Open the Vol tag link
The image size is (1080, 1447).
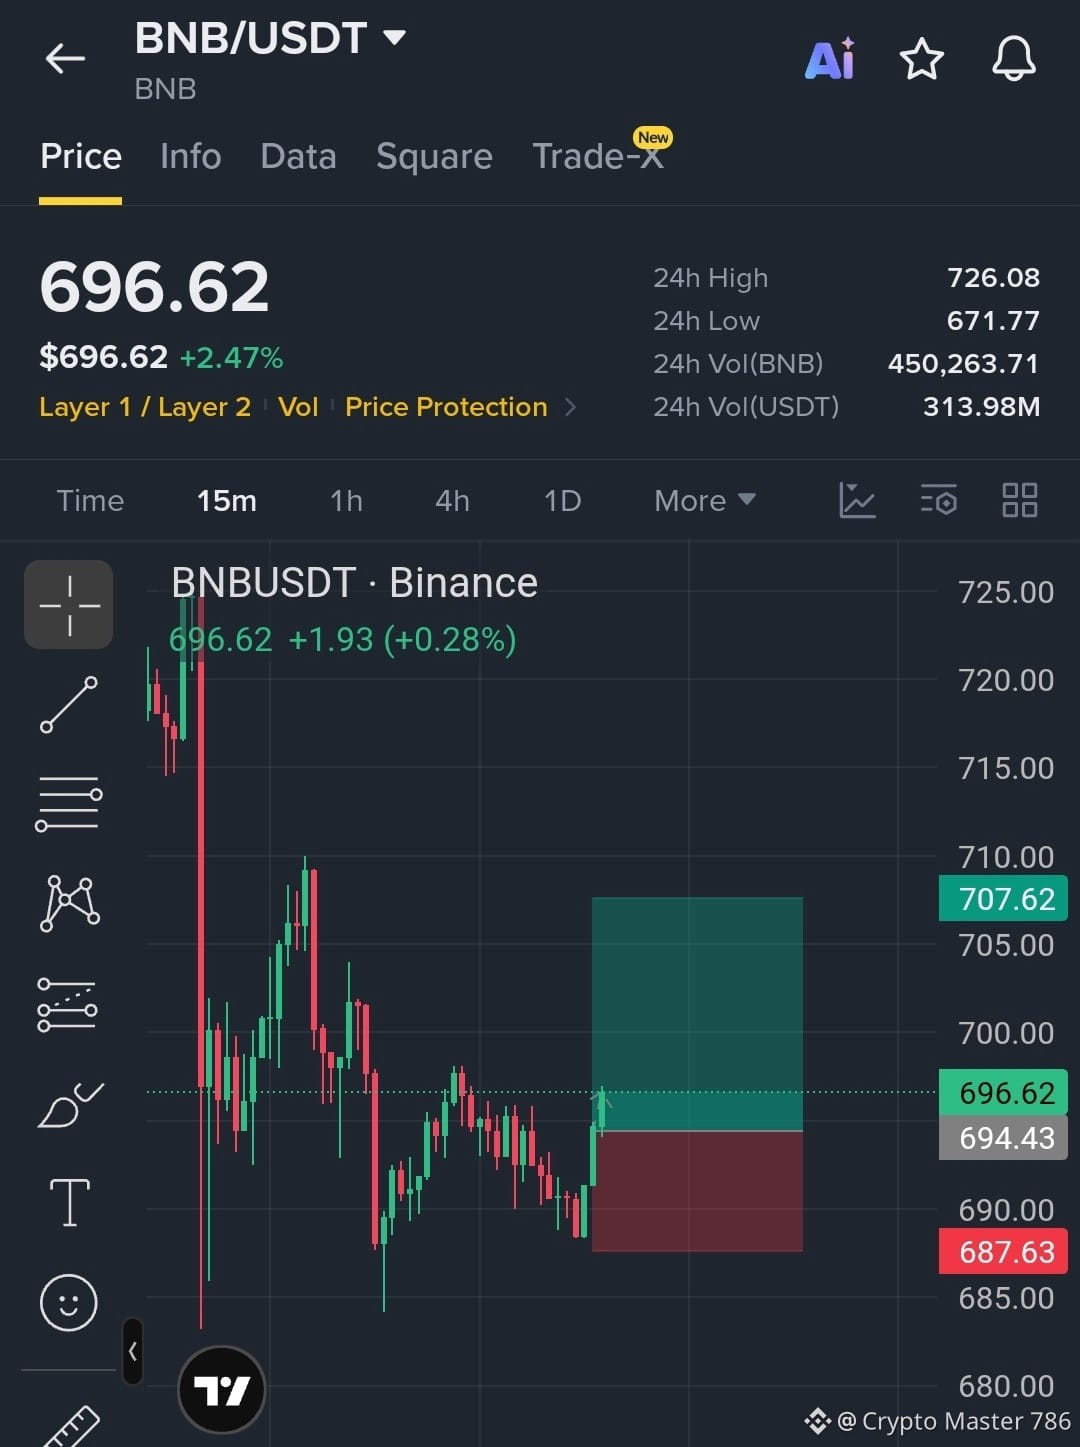pyautogui.click(x=298, y=407)
